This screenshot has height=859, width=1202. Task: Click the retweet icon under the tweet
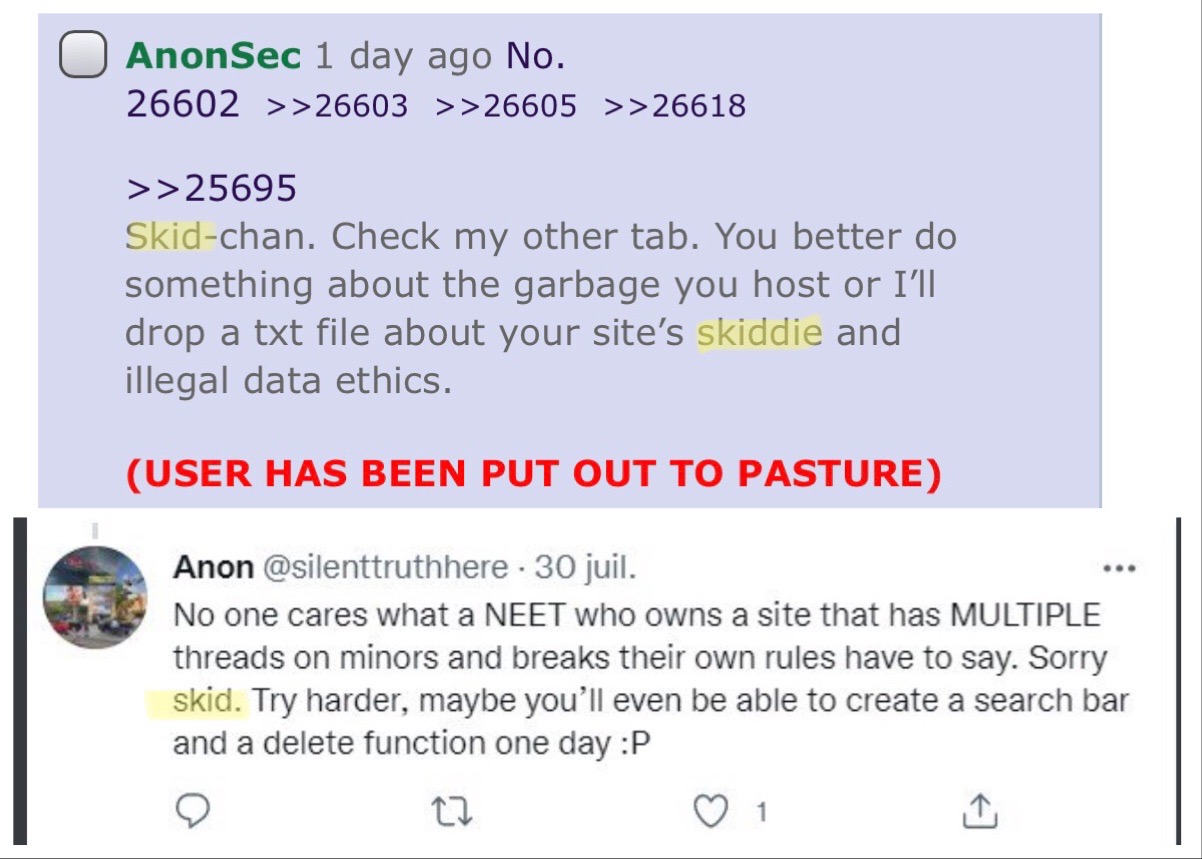[x=454, y=813]
